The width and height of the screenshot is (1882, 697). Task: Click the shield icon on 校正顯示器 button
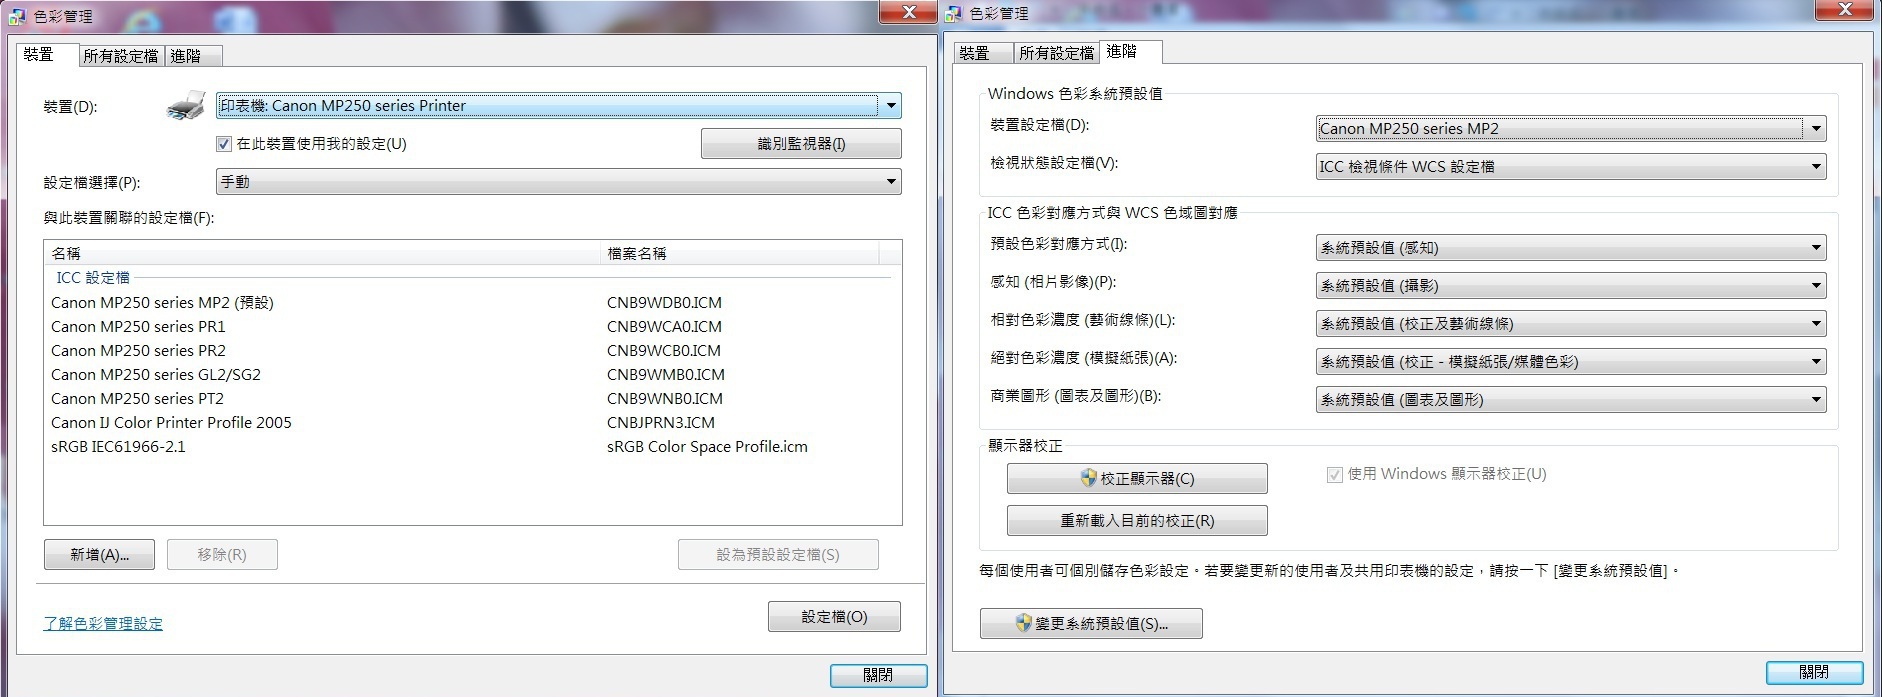1089,478
